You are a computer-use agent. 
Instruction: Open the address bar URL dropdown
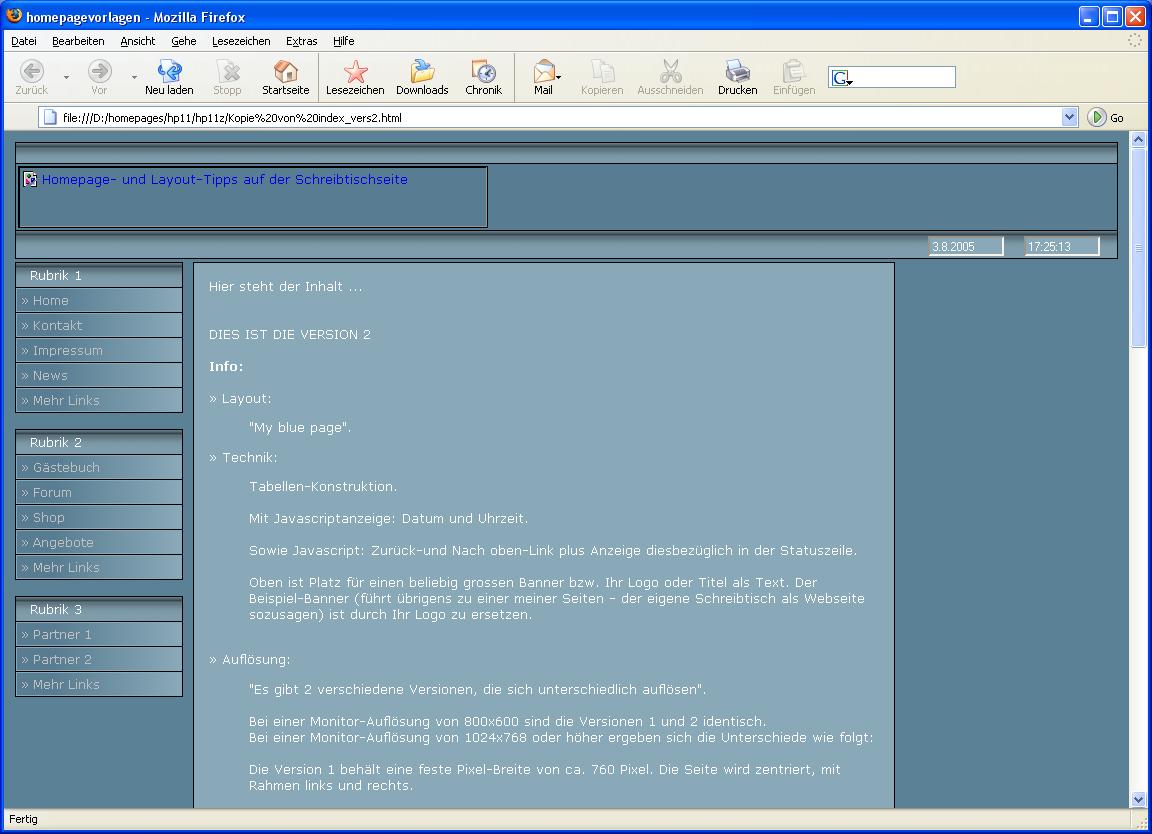pyautogui.click(x=1069, y=117)
